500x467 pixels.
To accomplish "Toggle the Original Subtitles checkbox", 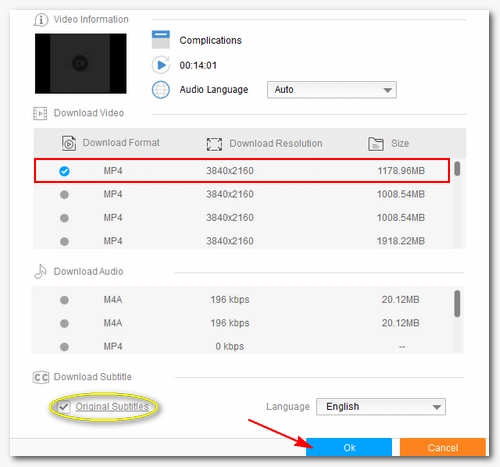I will tap(63, 407).
